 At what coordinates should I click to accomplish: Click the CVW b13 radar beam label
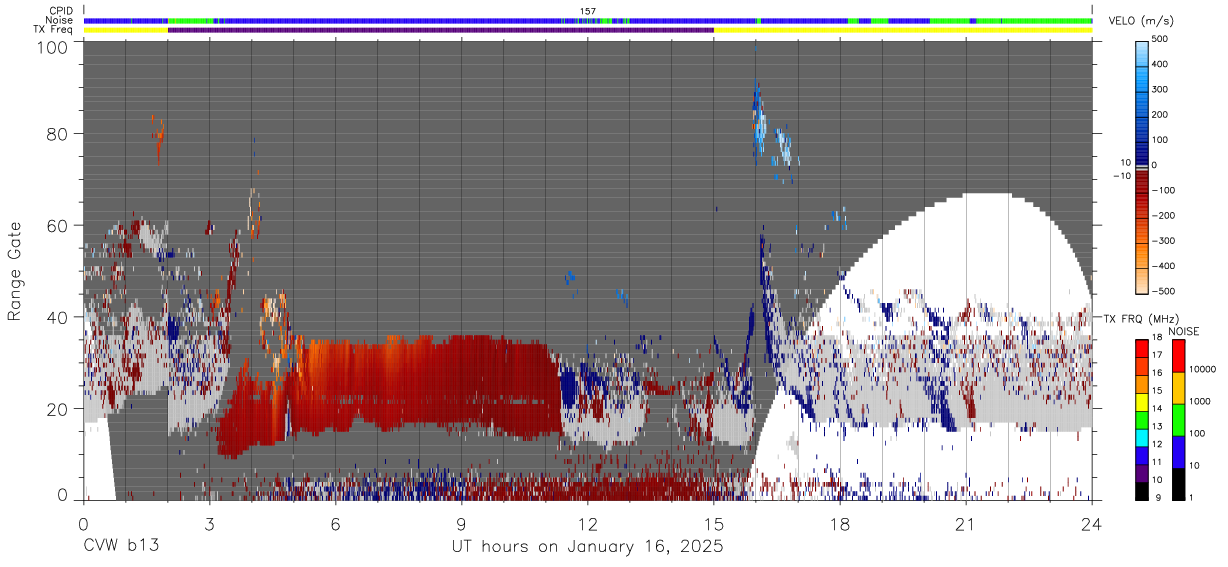click(x=121, y=547)
